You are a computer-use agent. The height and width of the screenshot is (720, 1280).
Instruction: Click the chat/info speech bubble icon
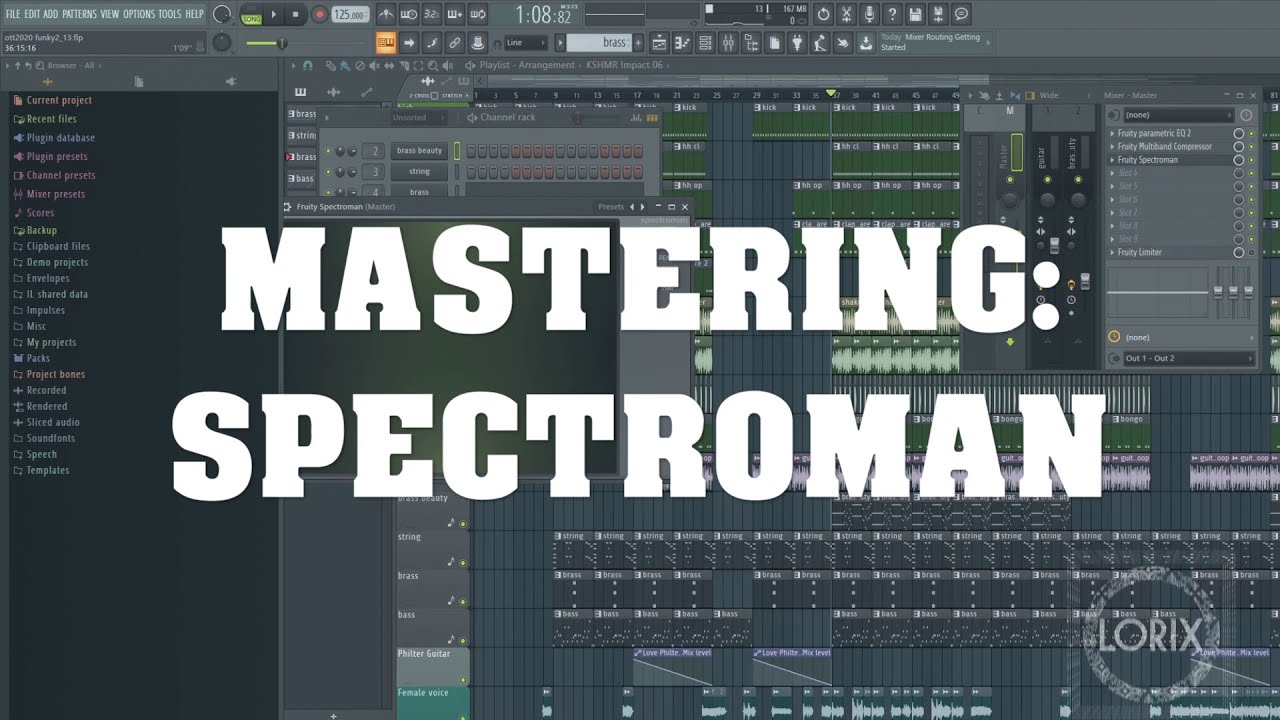point(961,14)
